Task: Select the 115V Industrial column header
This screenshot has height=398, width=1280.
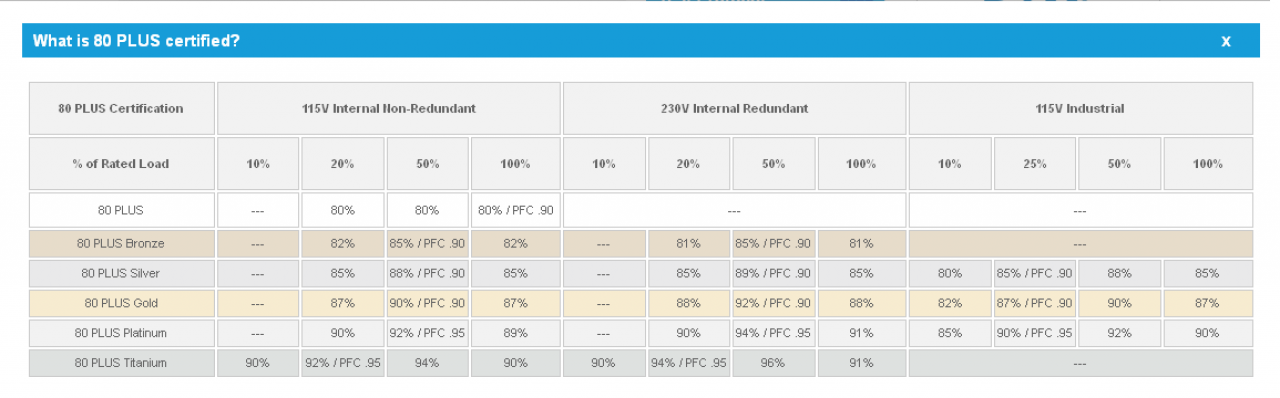Action: pos(1080,108)
